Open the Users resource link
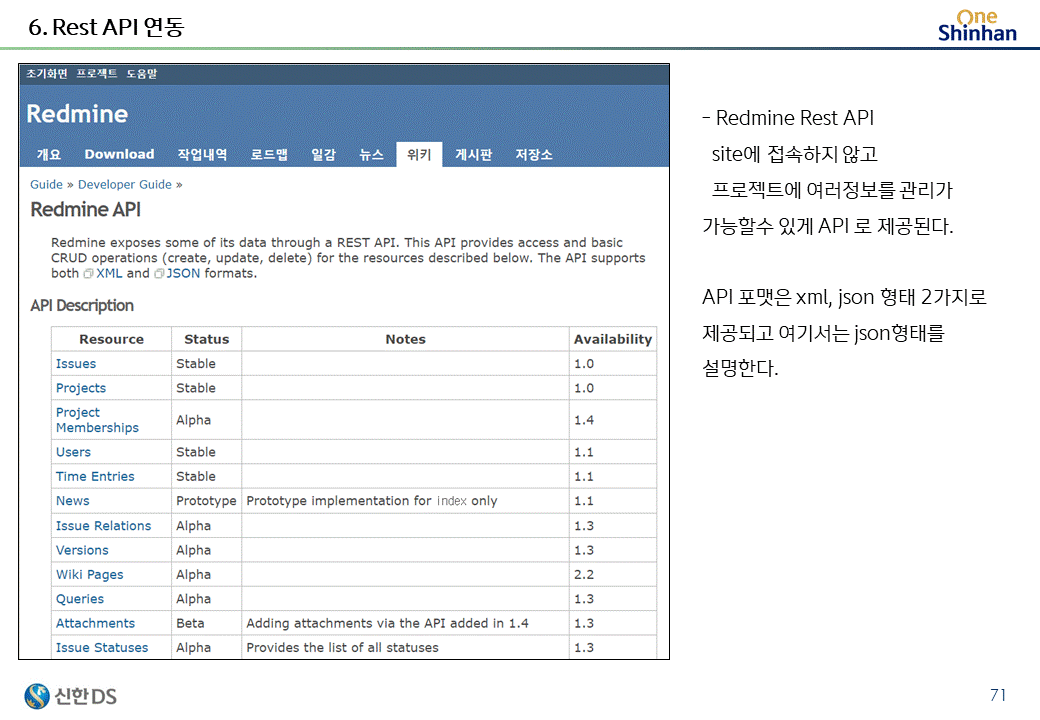The image size is (1040, 720). [x=73, y=452]
